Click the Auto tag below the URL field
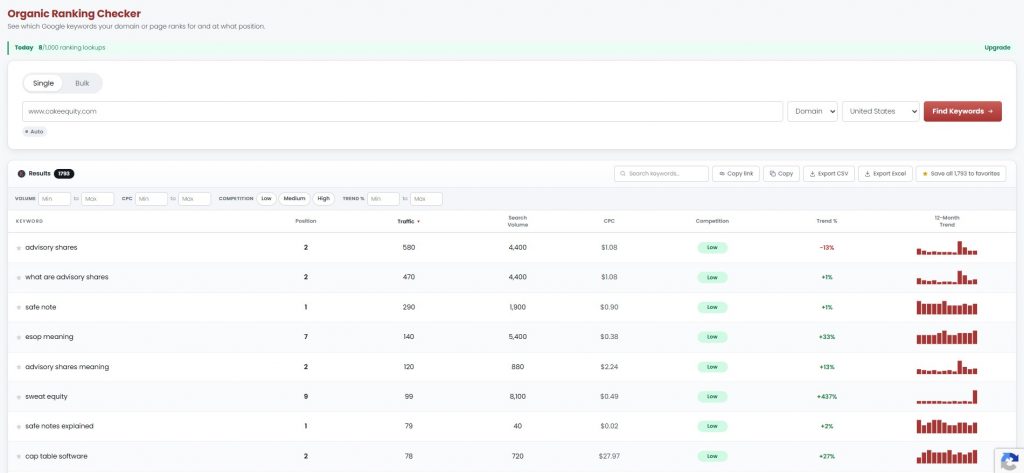This screenshot has width=1024, height=473. point(35,131)
